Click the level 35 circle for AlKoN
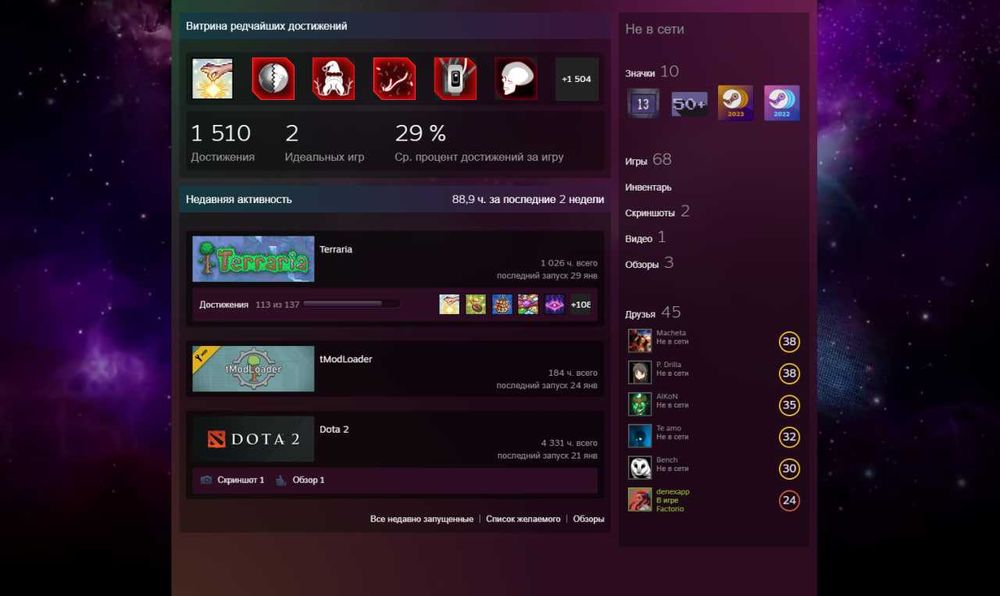The image size is (1000, 596). pos(789,405)
